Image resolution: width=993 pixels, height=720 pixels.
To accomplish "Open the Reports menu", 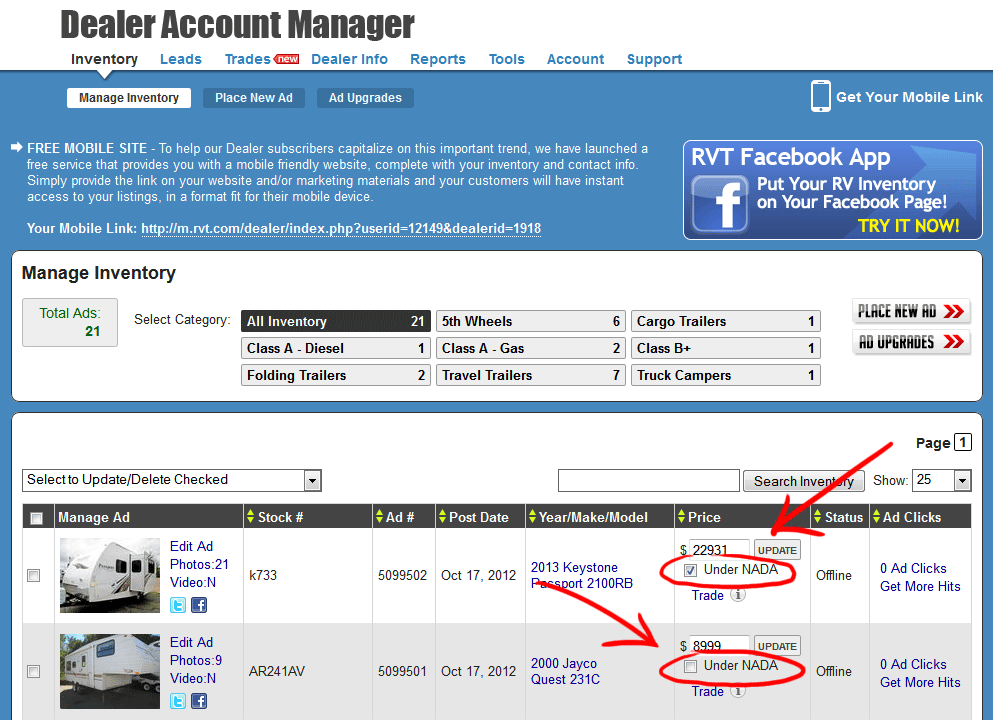I will point(438,59).
